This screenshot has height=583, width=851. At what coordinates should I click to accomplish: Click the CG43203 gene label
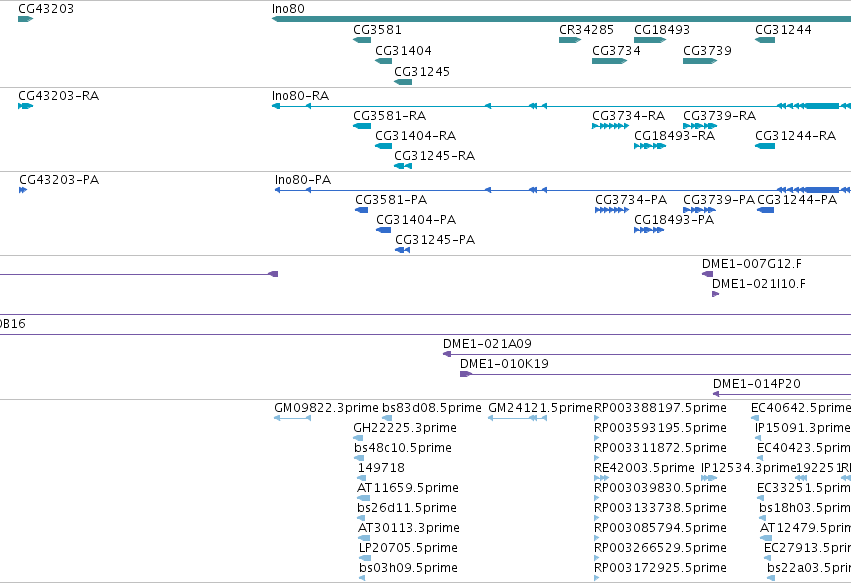46,9
